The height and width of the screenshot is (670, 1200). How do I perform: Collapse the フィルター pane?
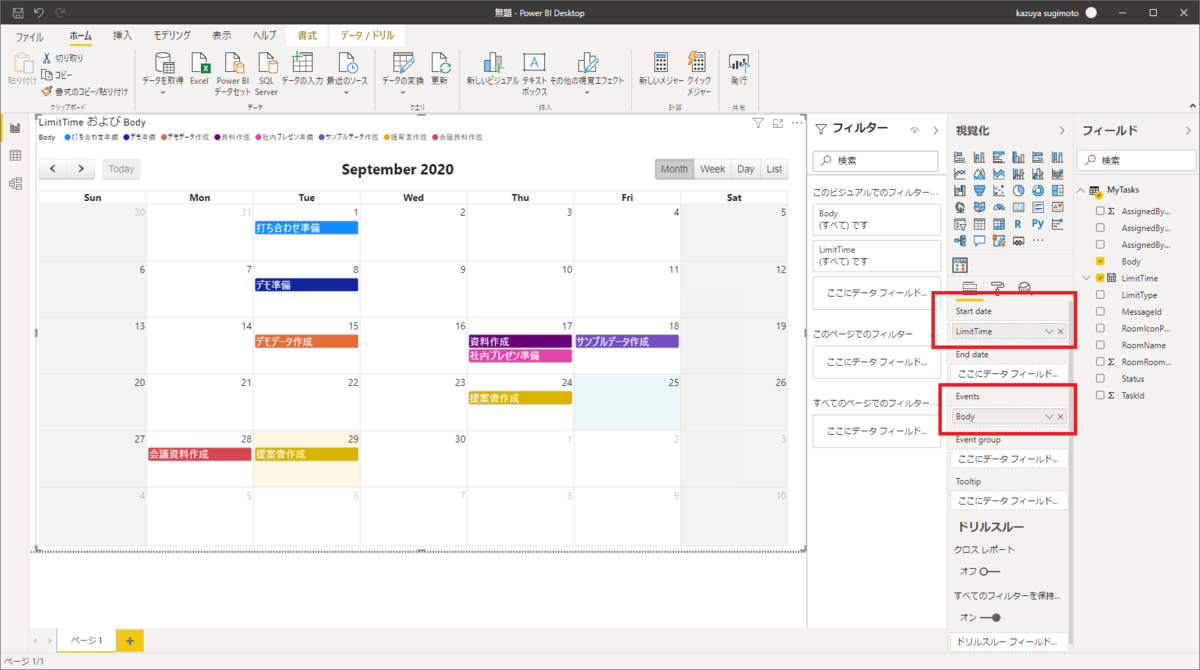point(936,130)
